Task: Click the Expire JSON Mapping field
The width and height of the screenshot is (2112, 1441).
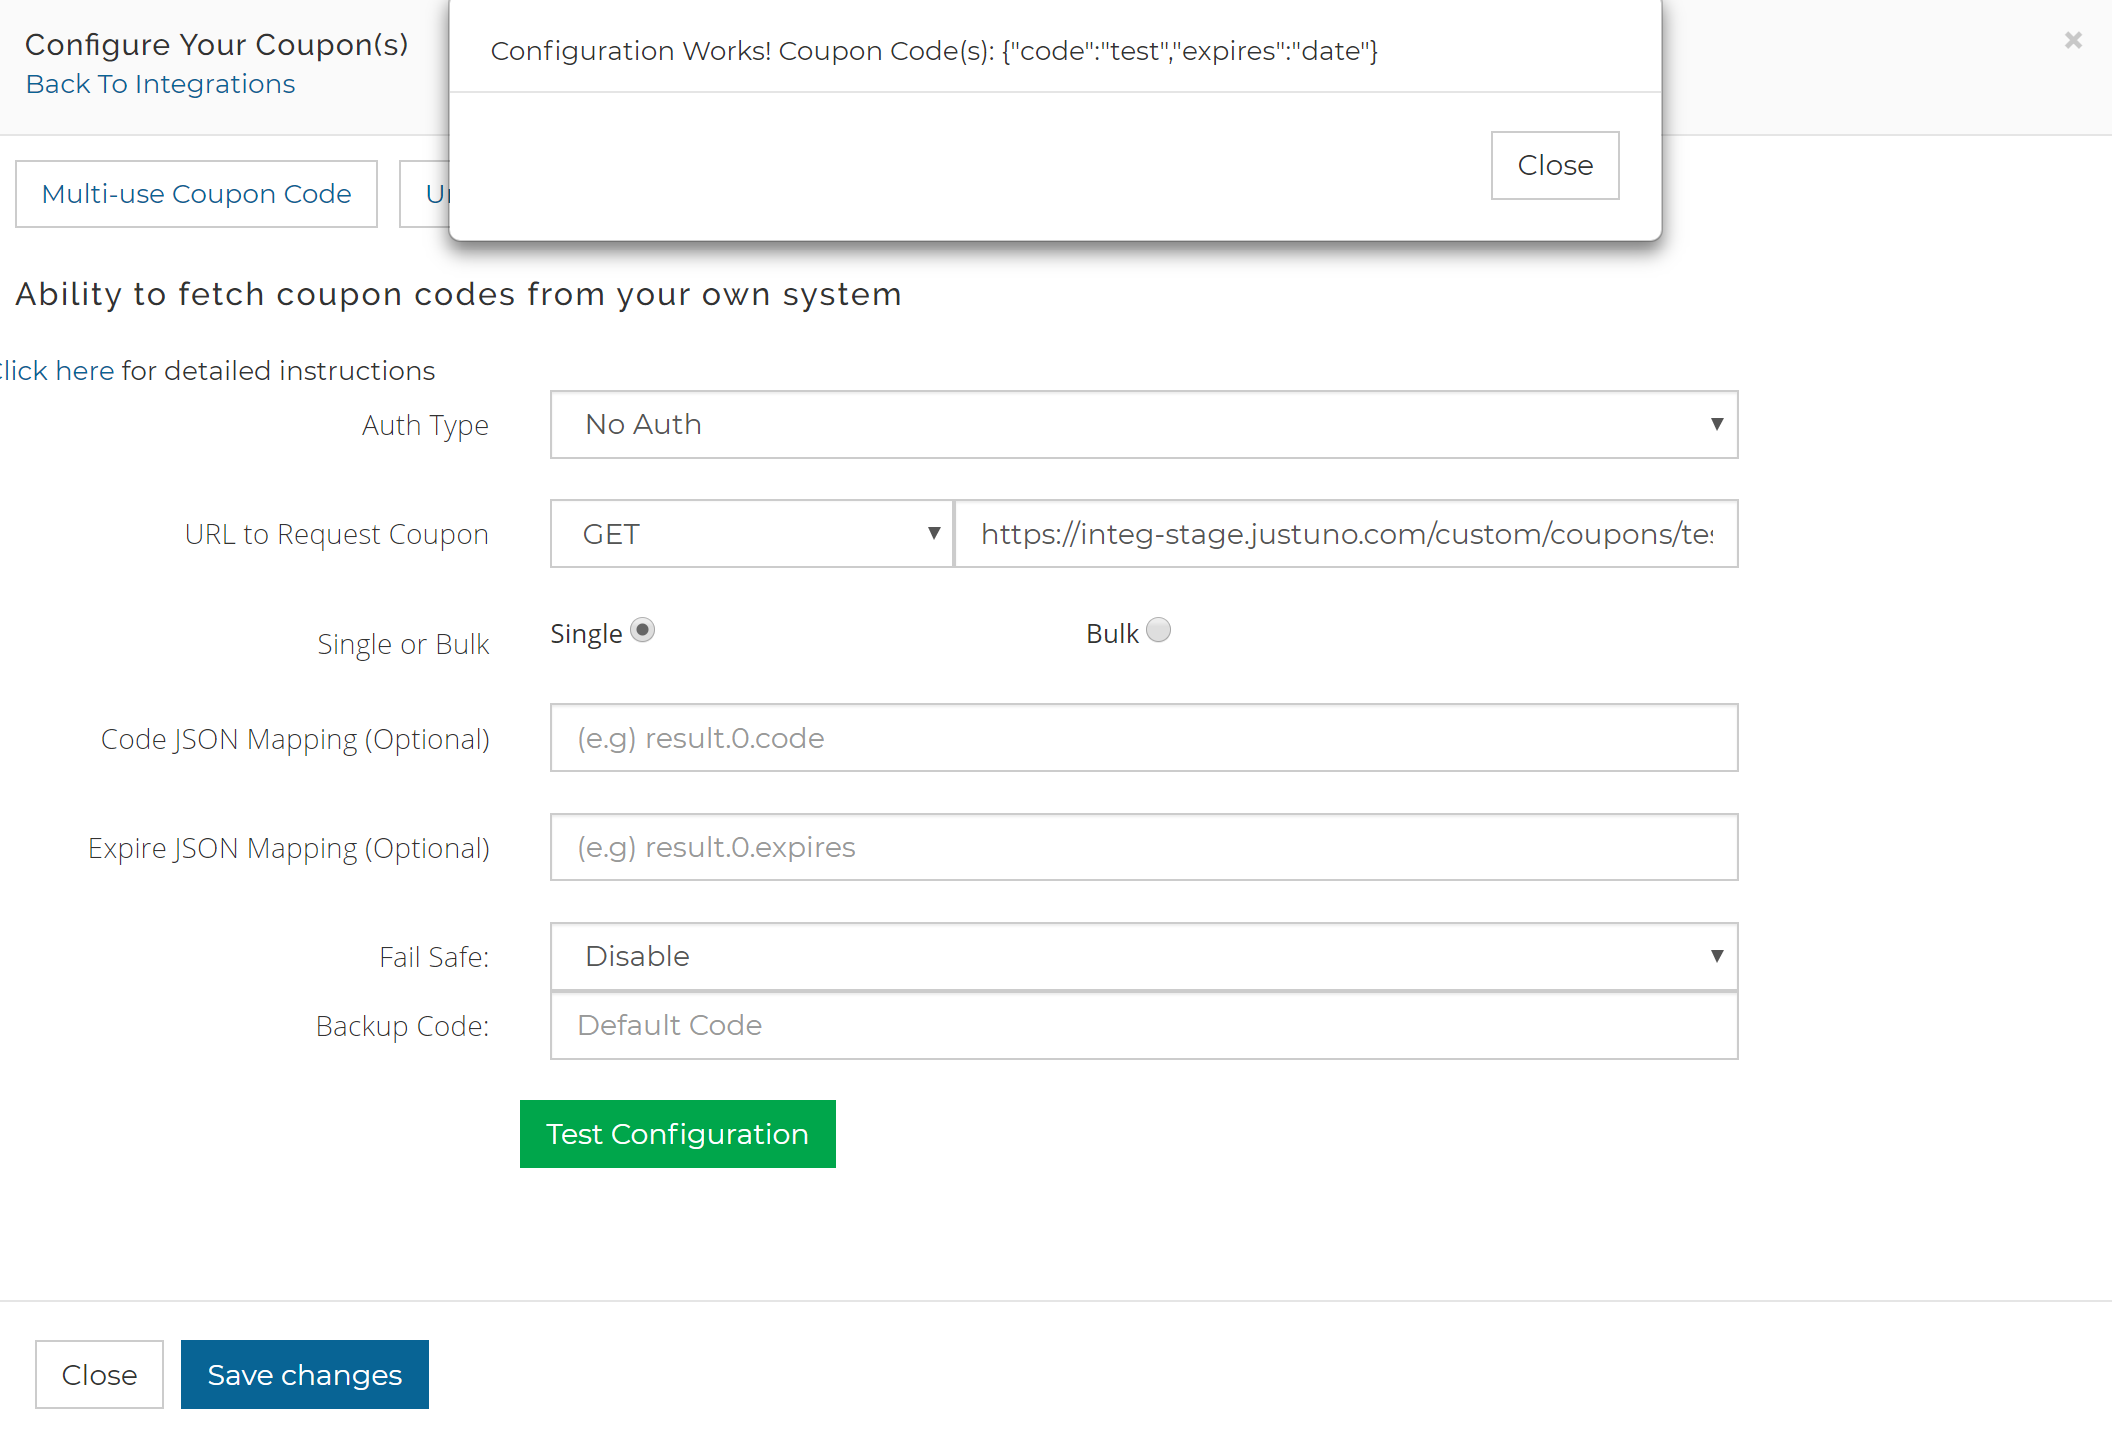Action: coord(1143,847)
